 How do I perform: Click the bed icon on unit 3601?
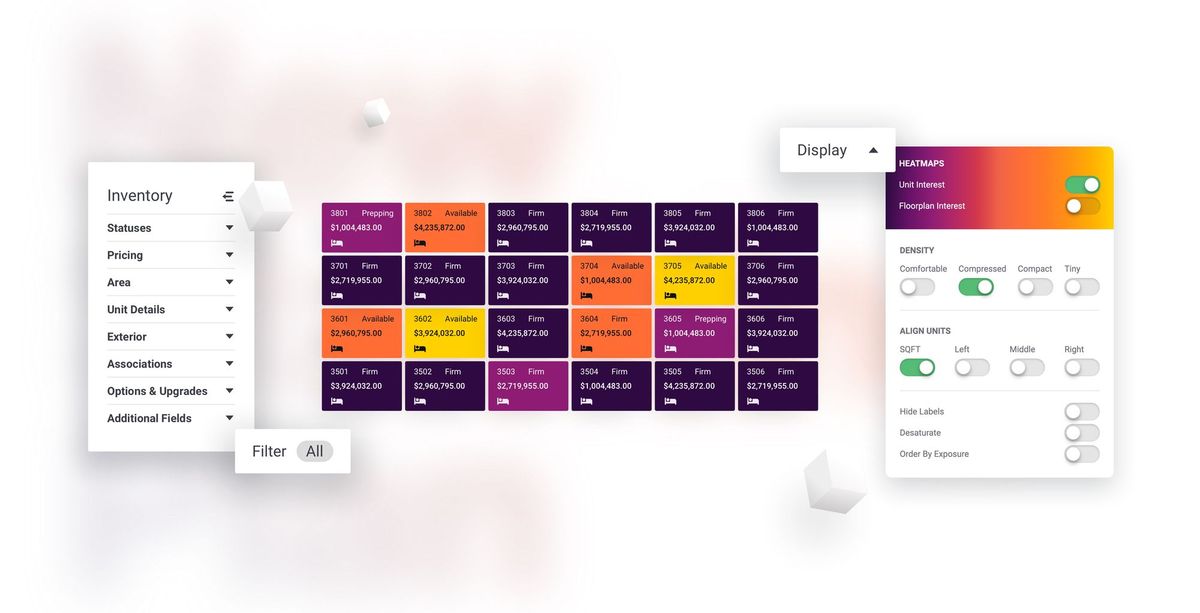(x=338, y=346)
